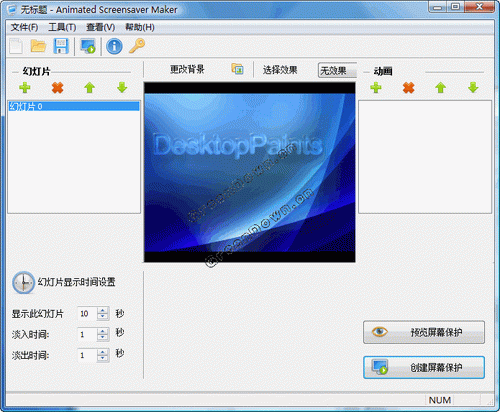Click the key registration icon
Viewport: 500px width, 412px height.
137,46
